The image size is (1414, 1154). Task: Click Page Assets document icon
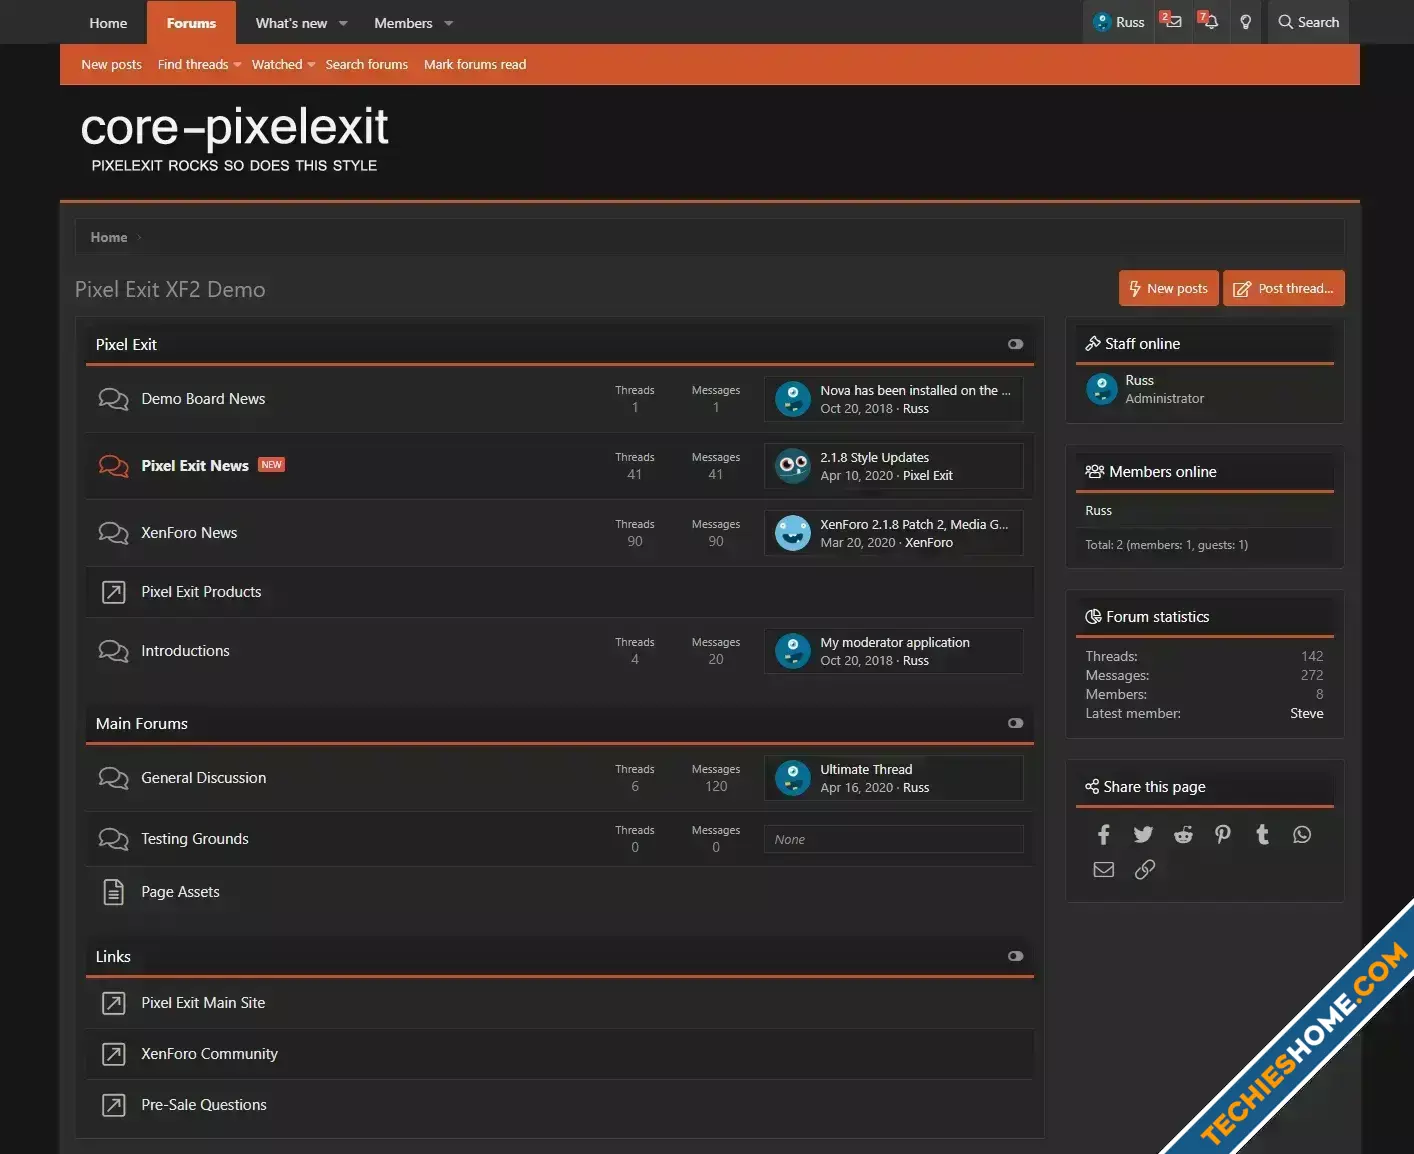point(114,892)
